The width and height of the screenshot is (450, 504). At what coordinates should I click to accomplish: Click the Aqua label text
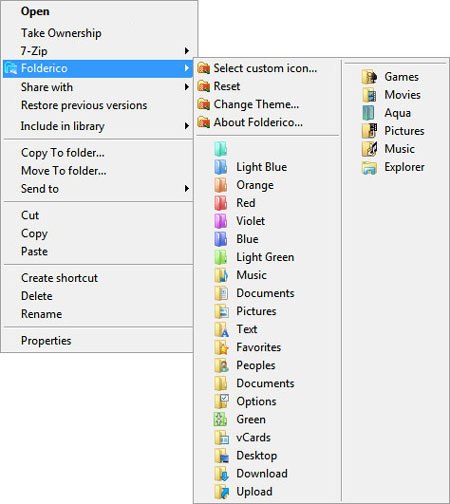398,113
